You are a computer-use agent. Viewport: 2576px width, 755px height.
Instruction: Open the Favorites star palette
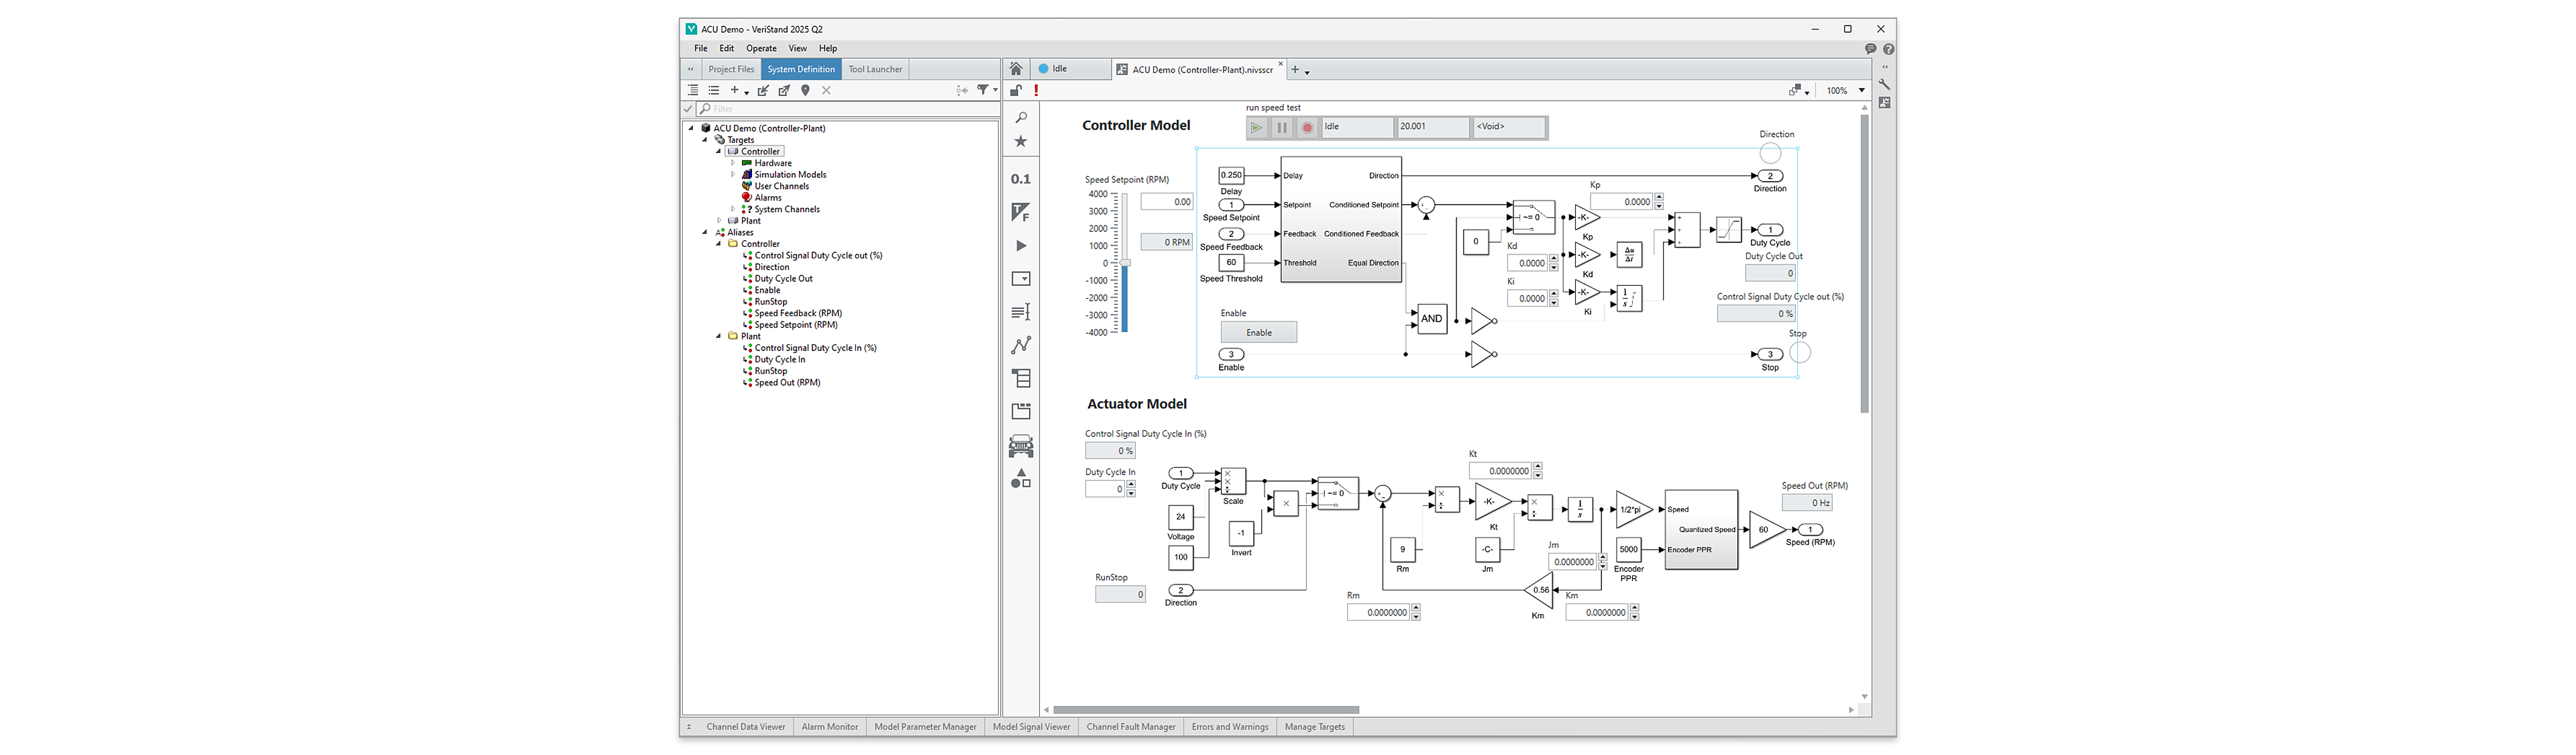point(1021,142)
